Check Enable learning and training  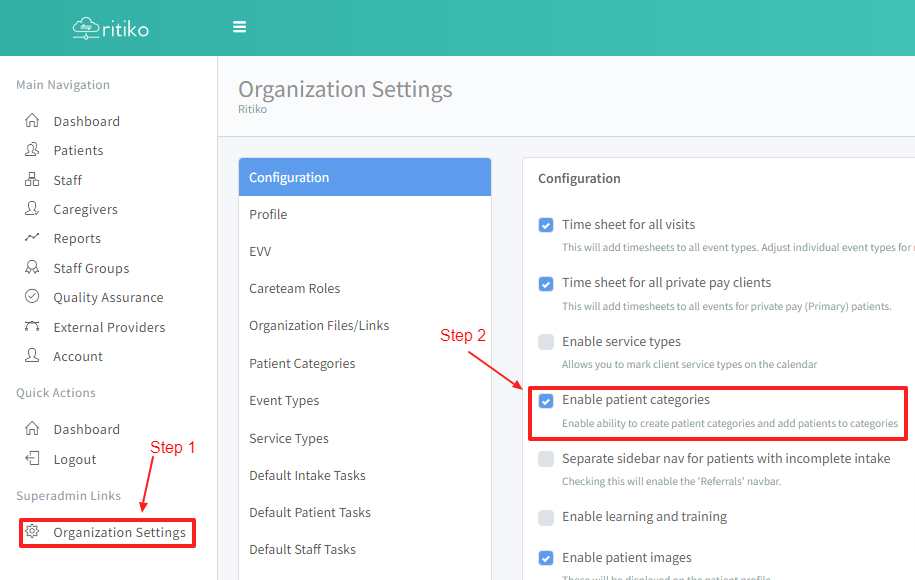pyautogui.click(x=546, y=517)
